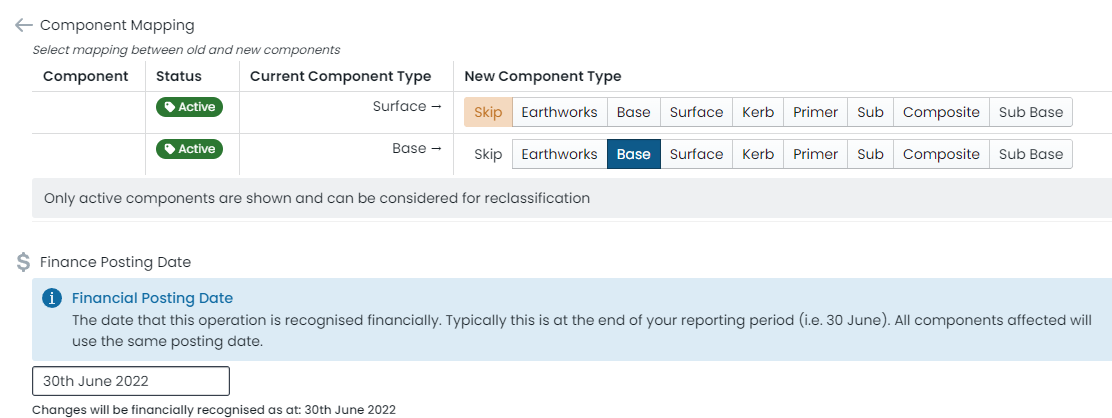Select Composite for the Surface row

[x=941, y=112]
